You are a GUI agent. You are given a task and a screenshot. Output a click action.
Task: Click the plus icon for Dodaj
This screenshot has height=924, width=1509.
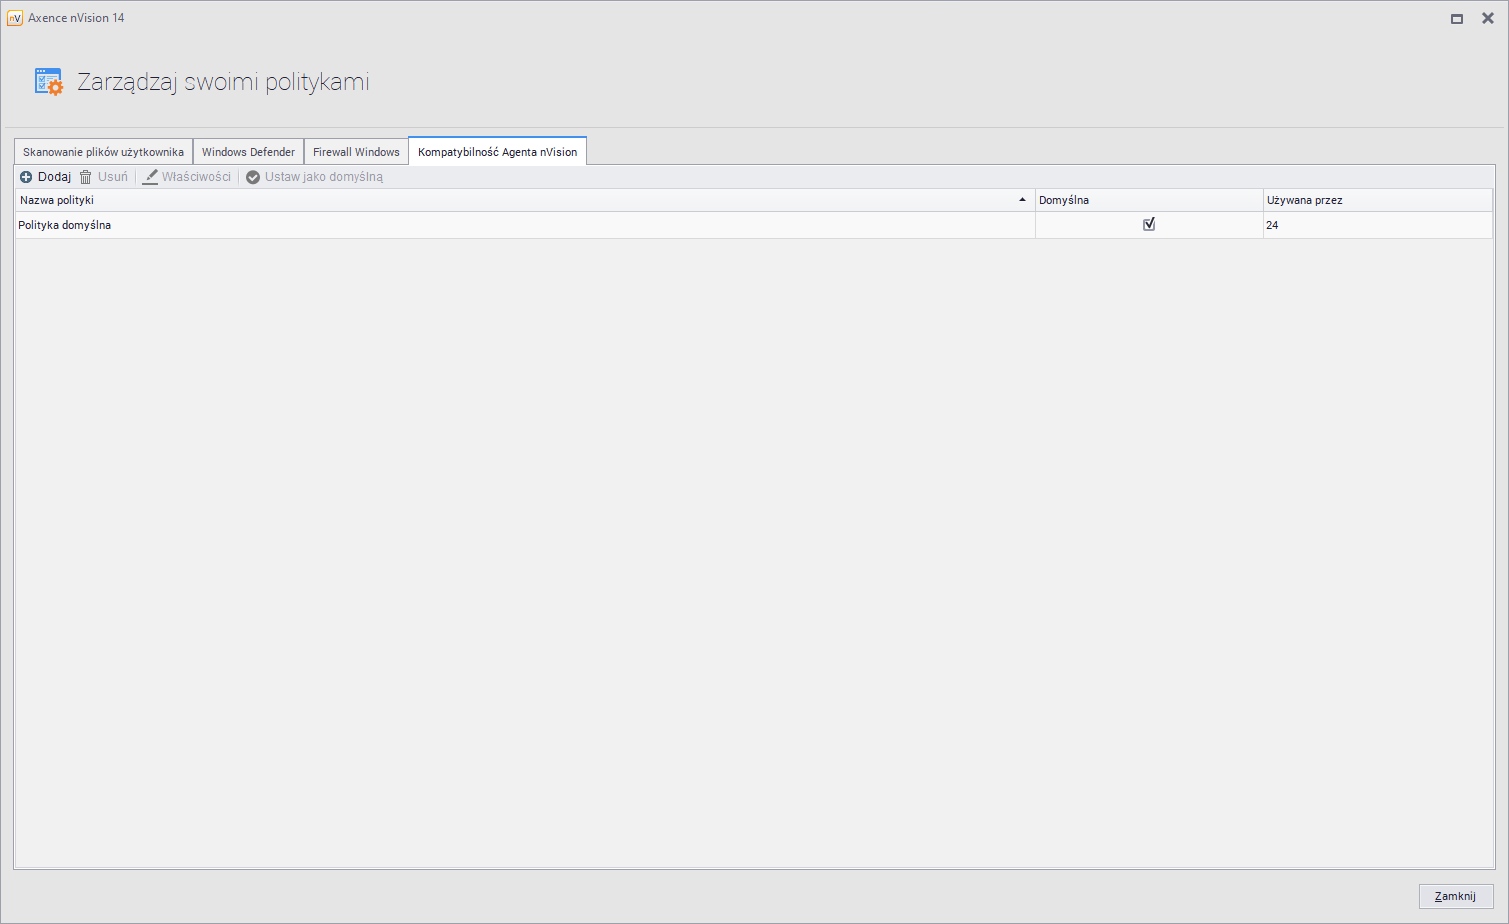26,177
